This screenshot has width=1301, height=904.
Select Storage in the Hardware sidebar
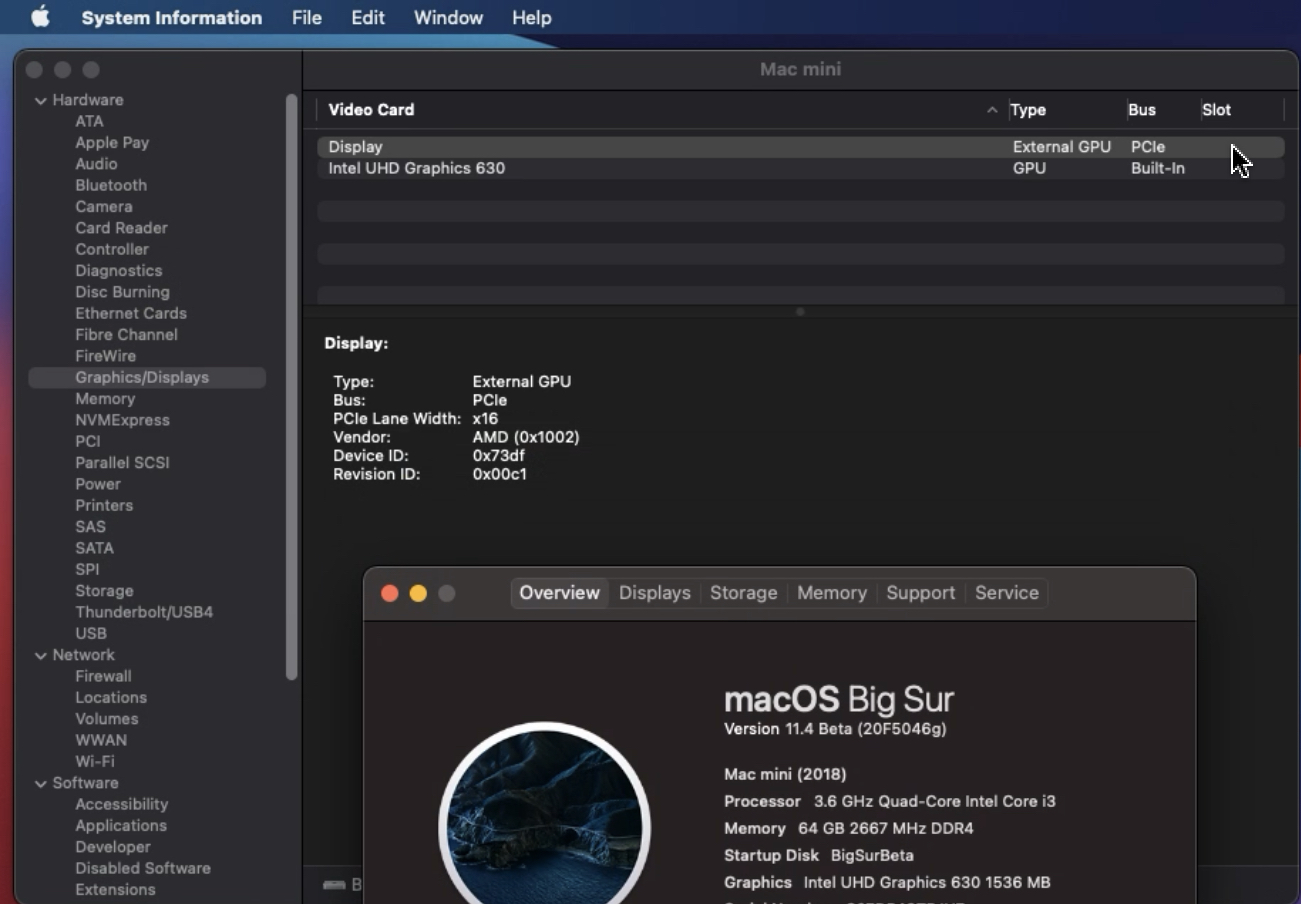[x=104, y=590]
